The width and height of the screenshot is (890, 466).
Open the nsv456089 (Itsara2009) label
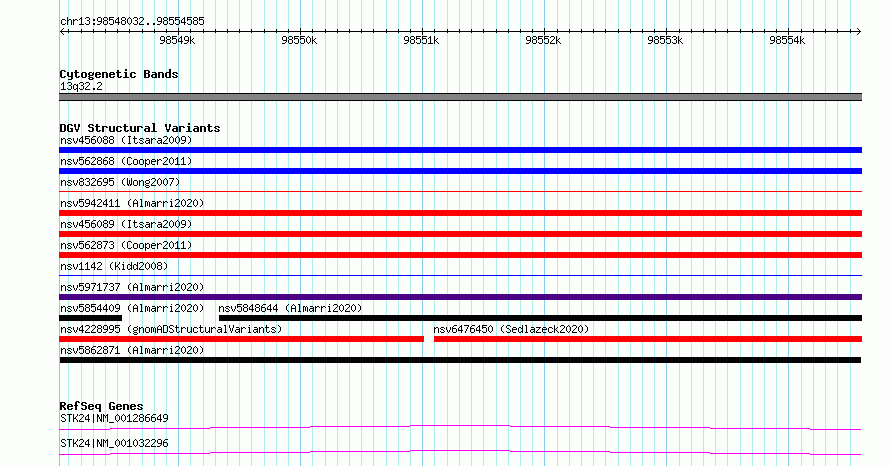click(x=126, y=224)
